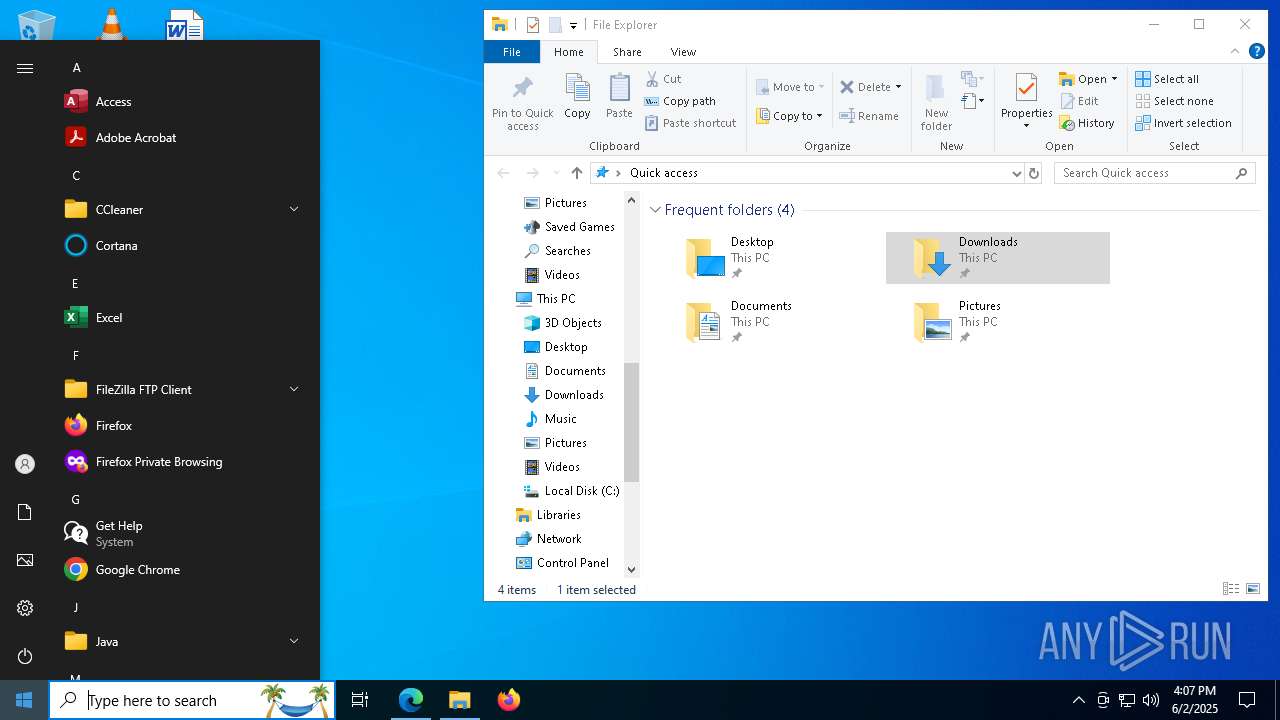1280x720 pixels.
Task: Open Get Help from Start menu
Action: [x=185, y=534]
